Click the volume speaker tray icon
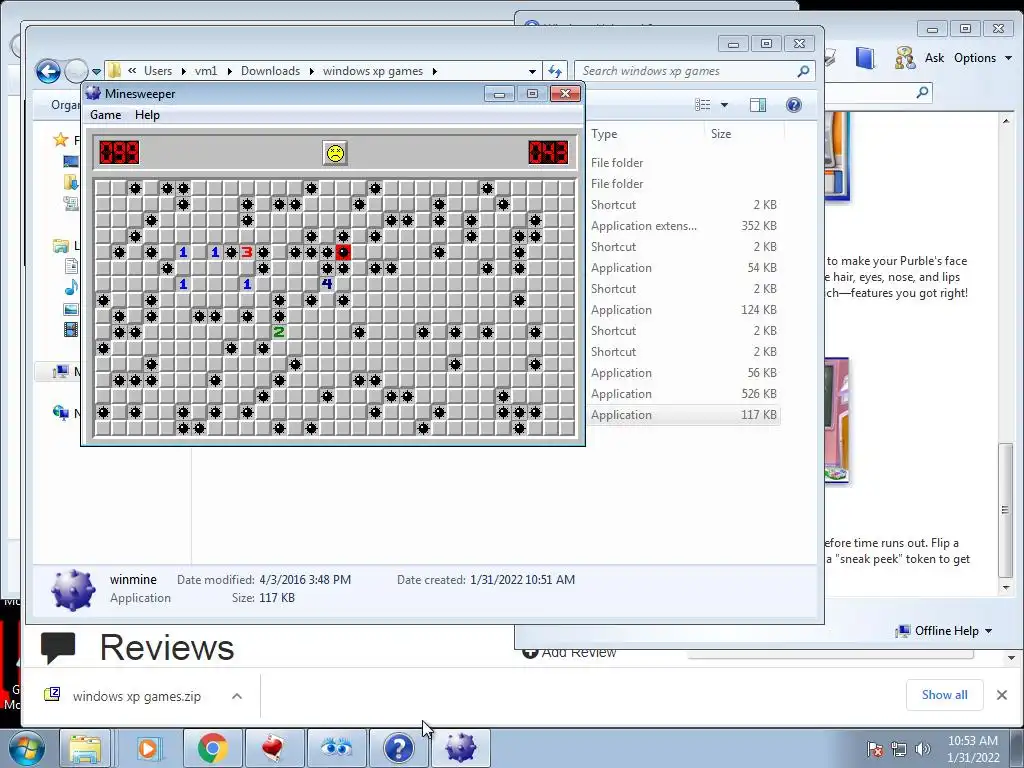Viewport: 1024px width, 768px height. (x=922, y=749)
